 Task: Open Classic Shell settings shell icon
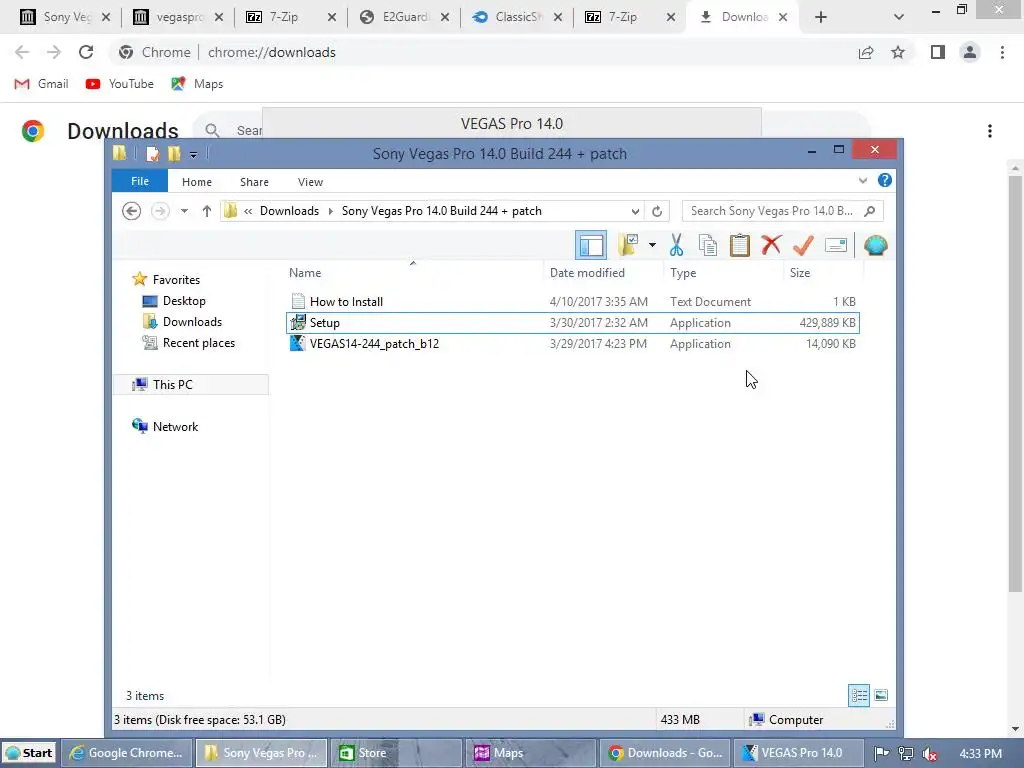point(875,246)
